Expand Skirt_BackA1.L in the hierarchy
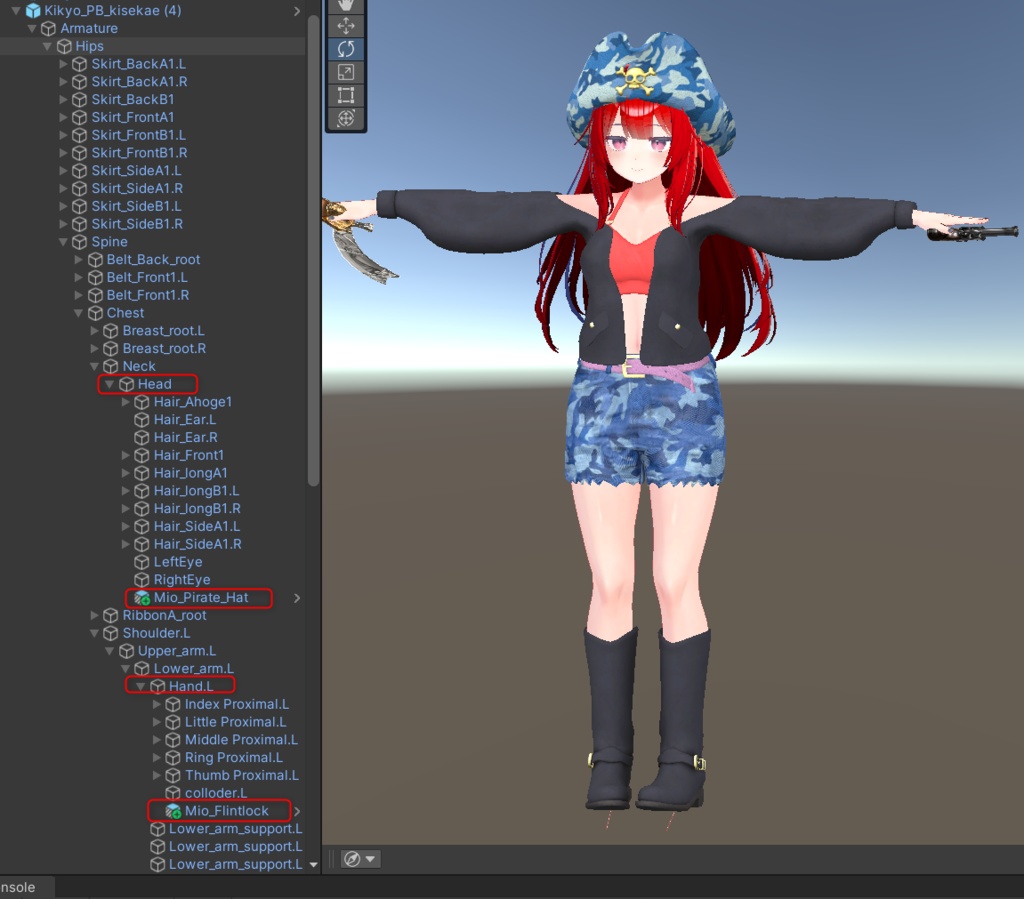Image resolution: width=1024 pixels, height=899 pixels. pyautogui.click(x=63, y=63)
